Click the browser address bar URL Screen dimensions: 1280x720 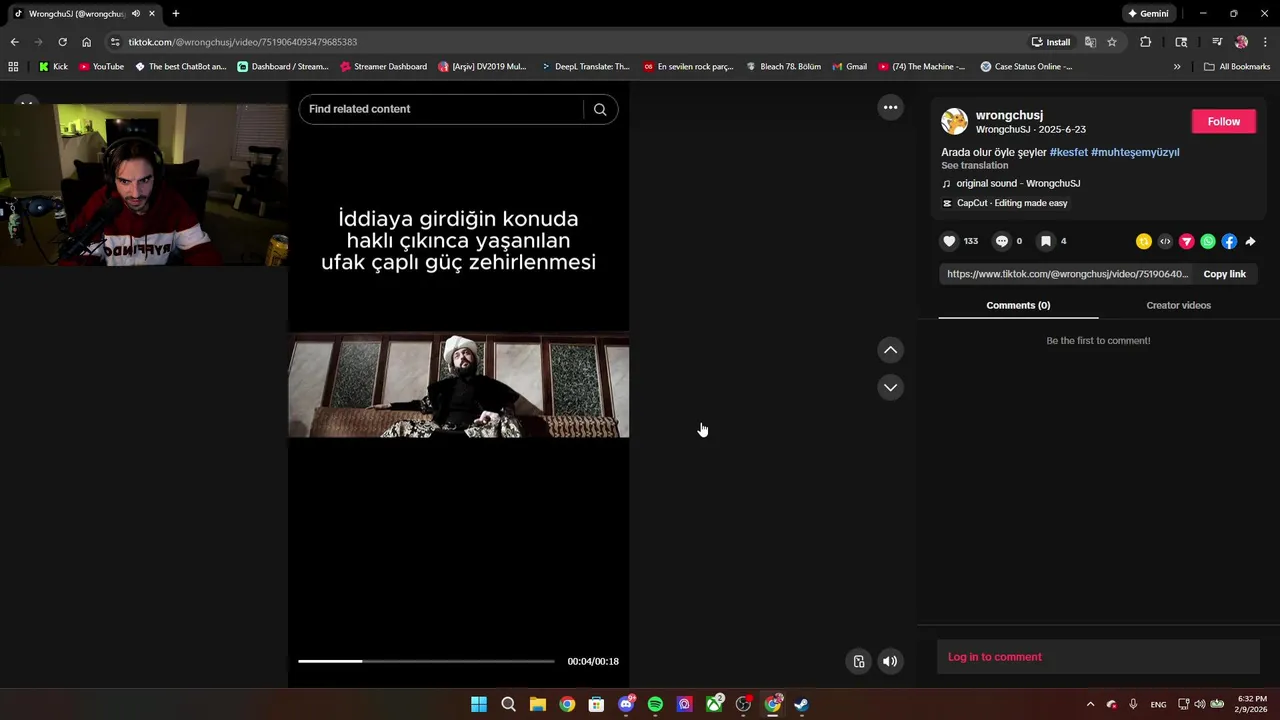[x=243, y=42]
